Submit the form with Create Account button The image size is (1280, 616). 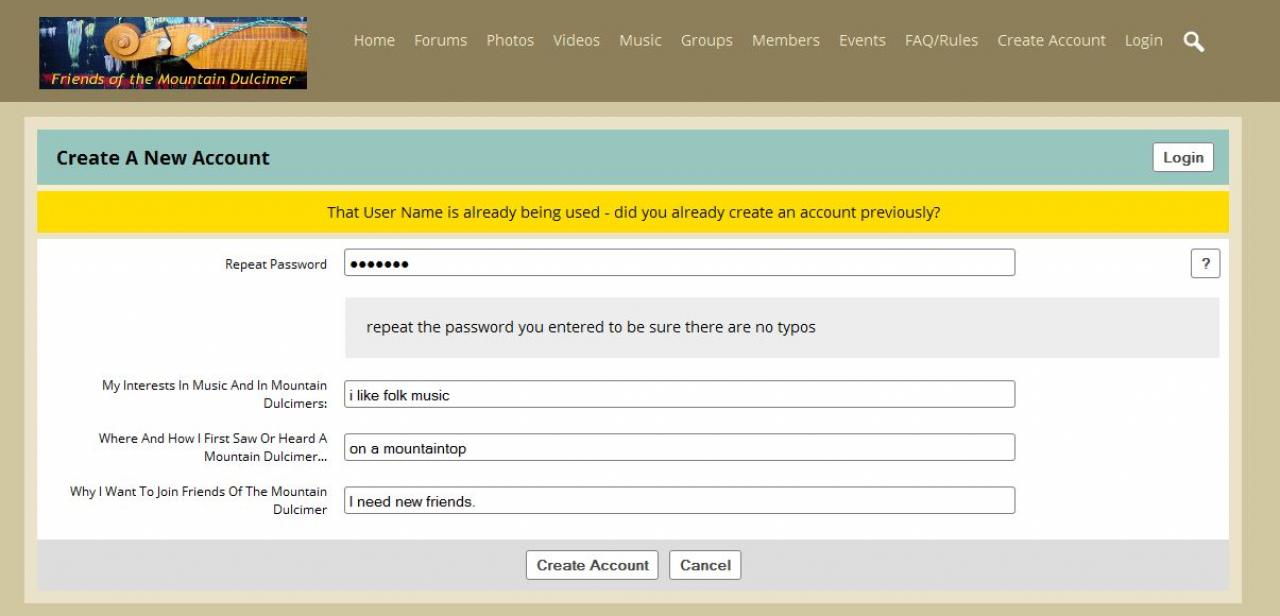point(592,565)
